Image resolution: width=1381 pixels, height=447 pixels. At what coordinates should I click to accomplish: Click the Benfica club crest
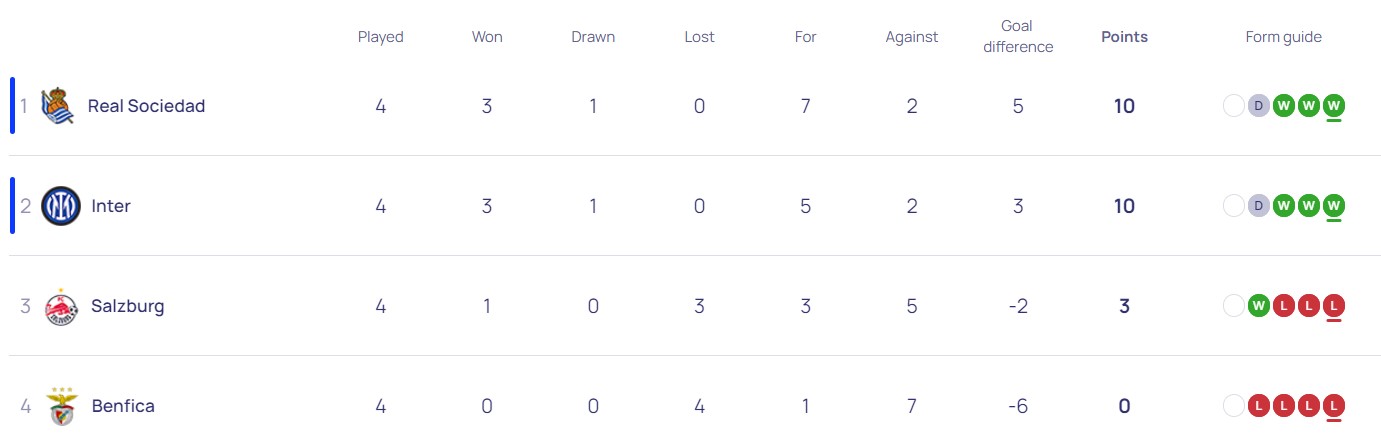(x=60, y=406)
